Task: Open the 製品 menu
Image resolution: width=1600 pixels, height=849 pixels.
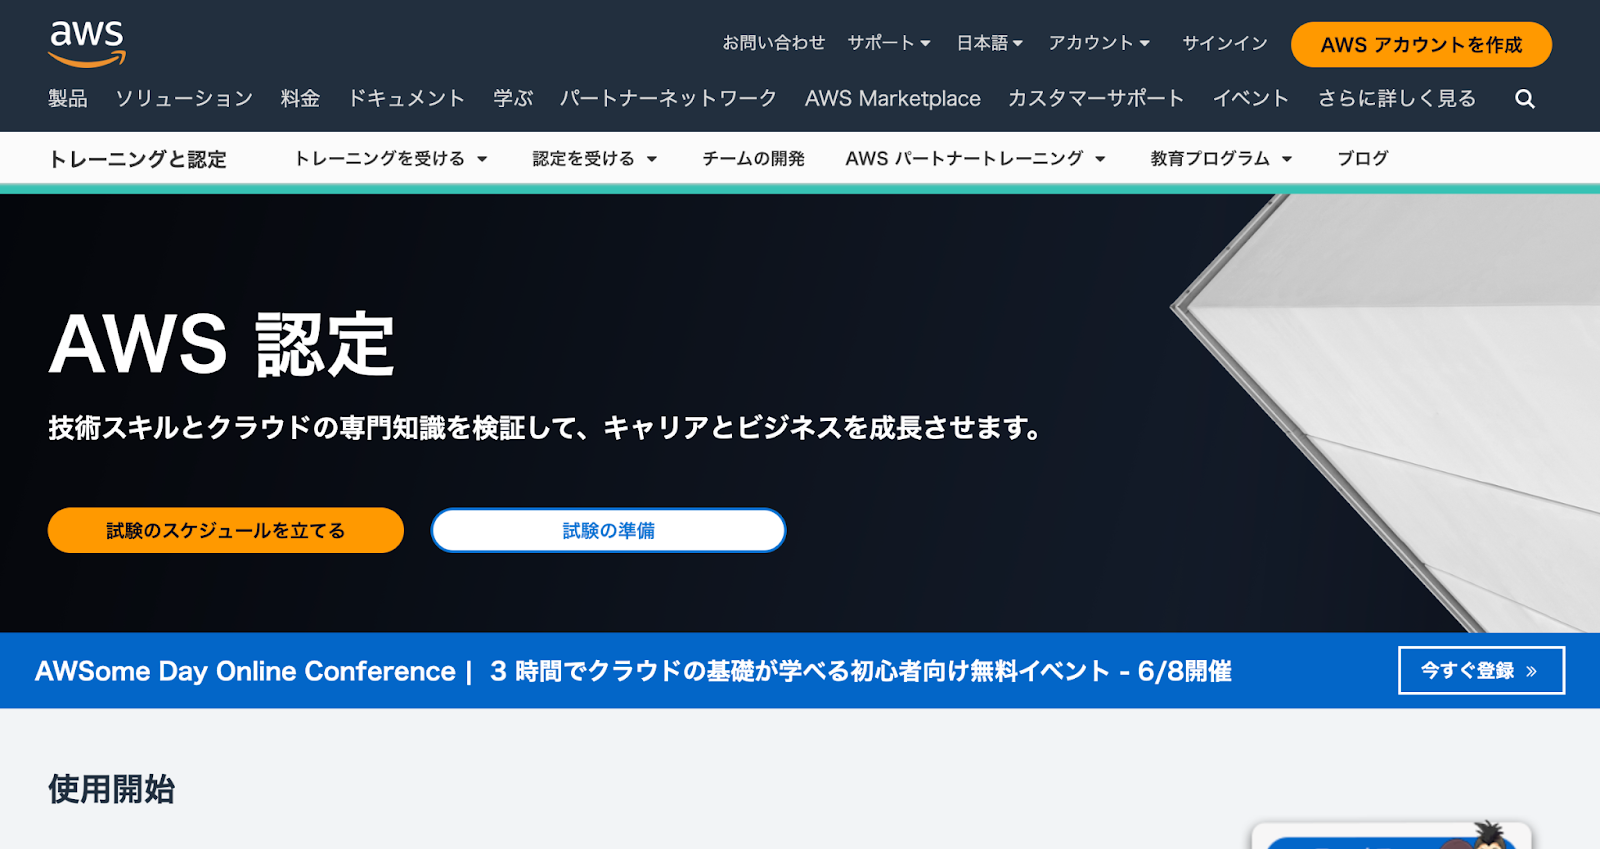Action: [x=68, y=98]
